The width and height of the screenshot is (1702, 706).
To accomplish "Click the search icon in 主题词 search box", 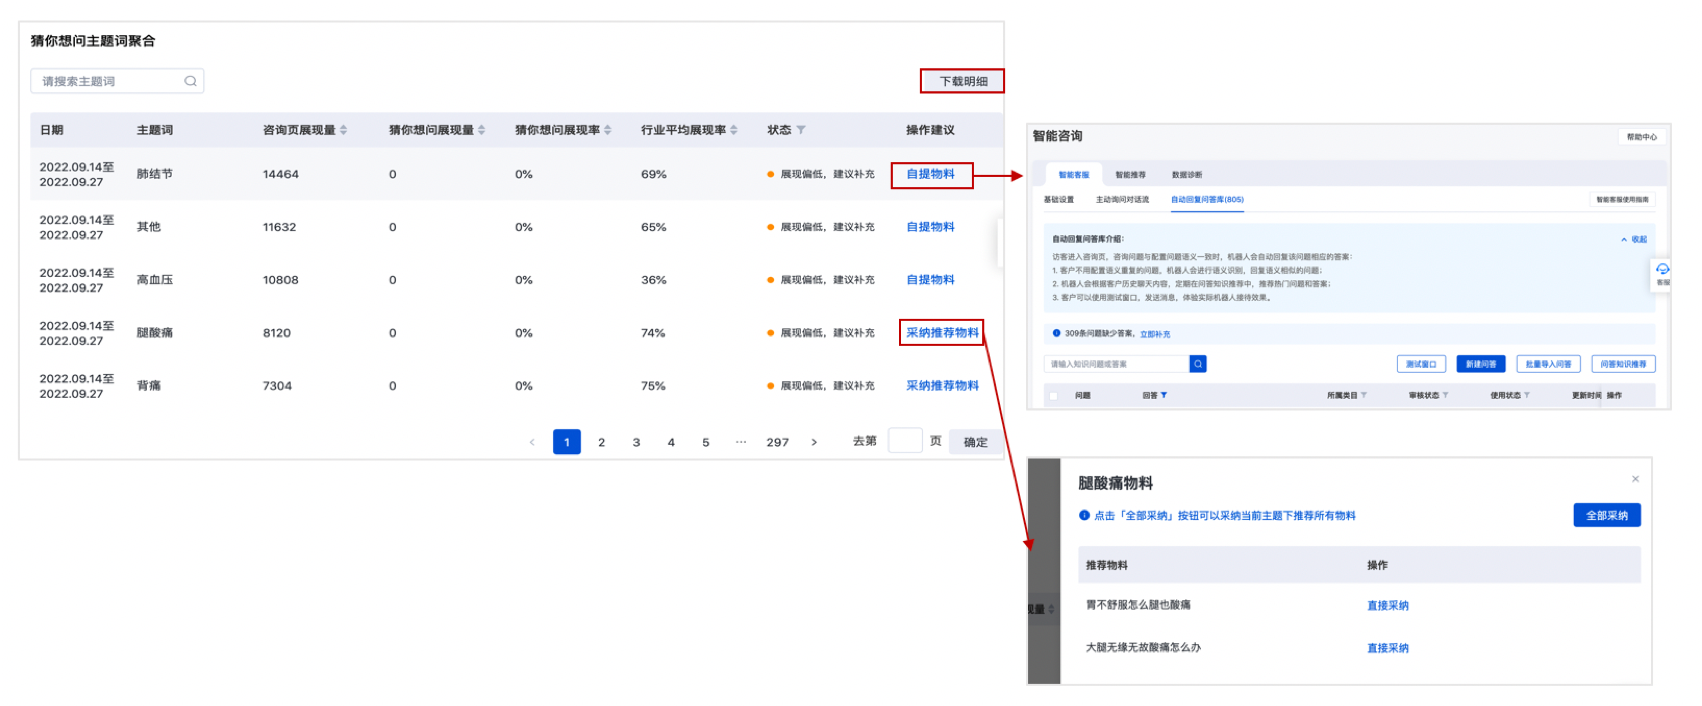I will (190, 81).
